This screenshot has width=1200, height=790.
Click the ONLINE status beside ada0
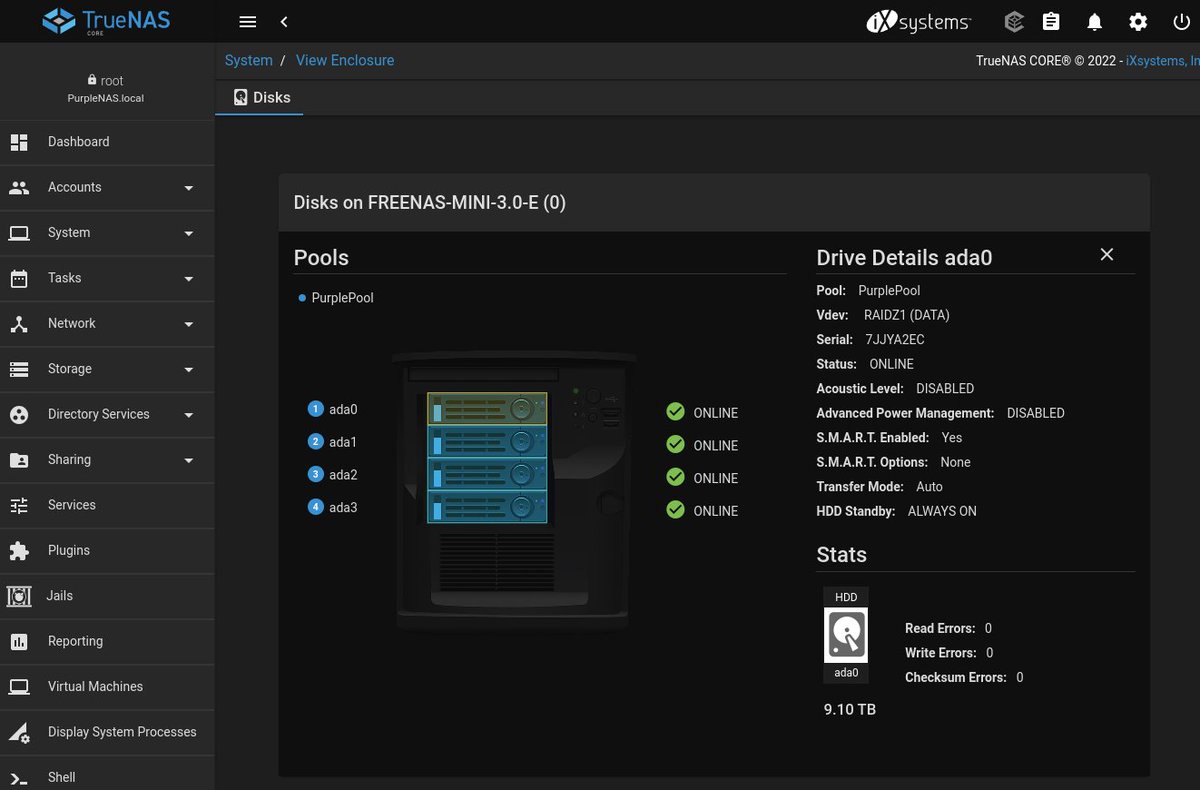(702, 413)
